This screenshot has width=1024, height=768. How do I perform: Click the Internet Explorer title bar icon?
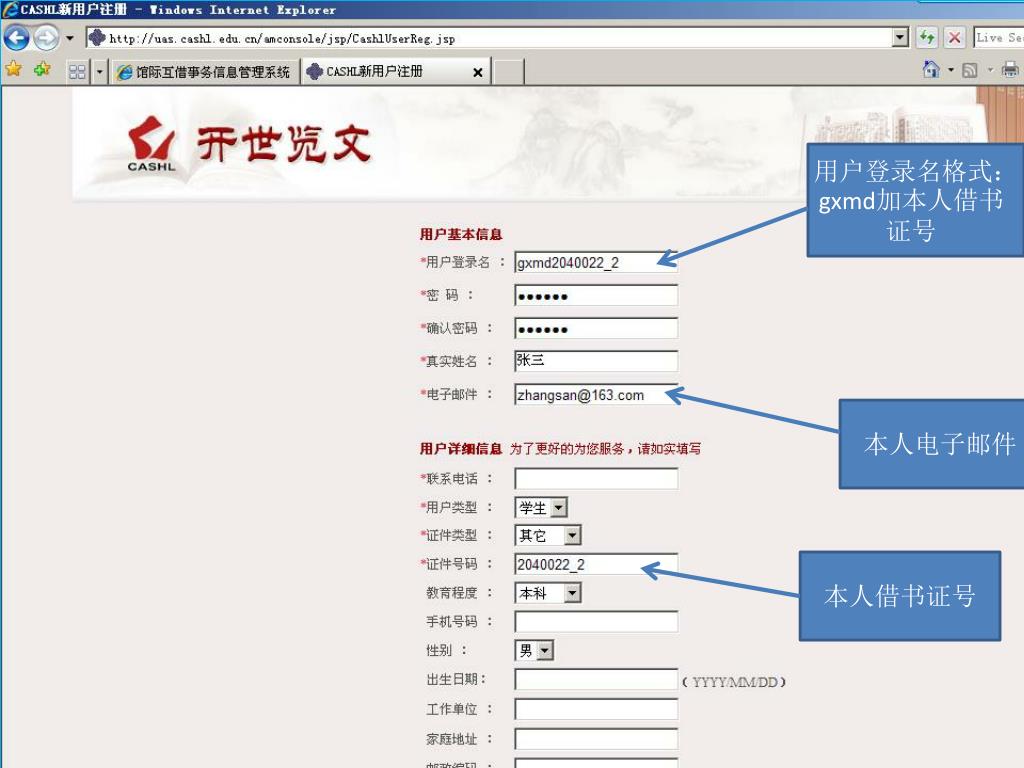click(x=10, y=9)
